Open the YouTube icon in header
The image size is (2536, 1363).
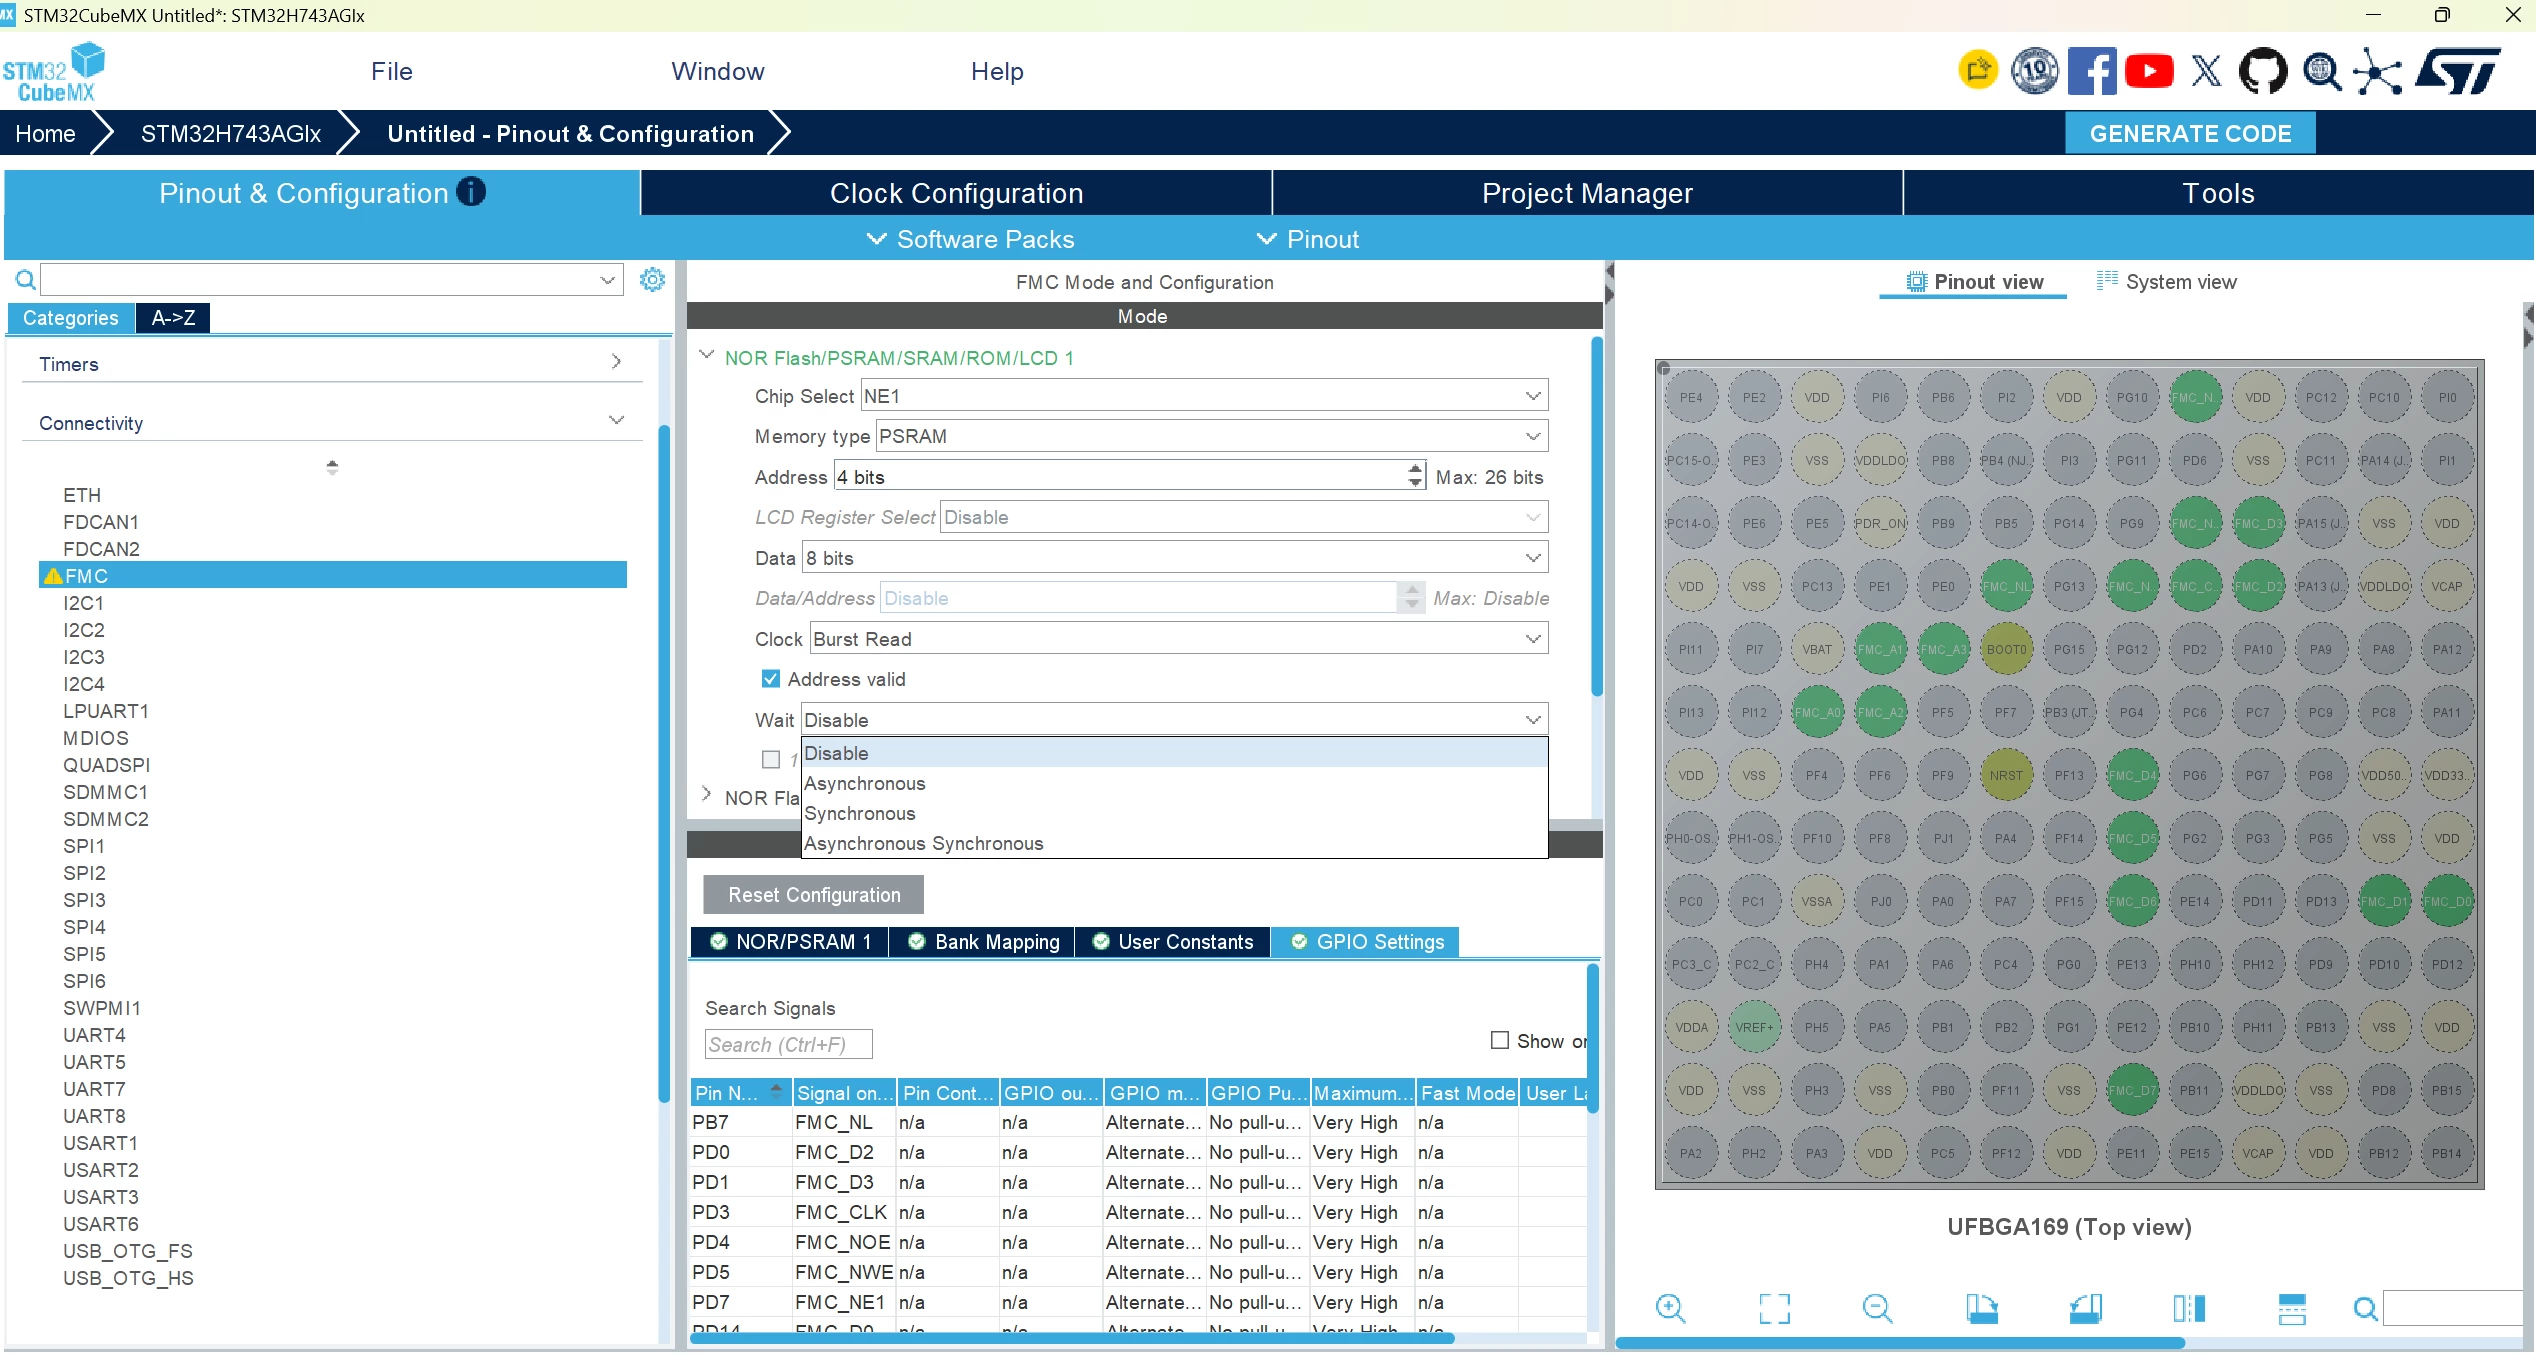(x=2149, y=71)
